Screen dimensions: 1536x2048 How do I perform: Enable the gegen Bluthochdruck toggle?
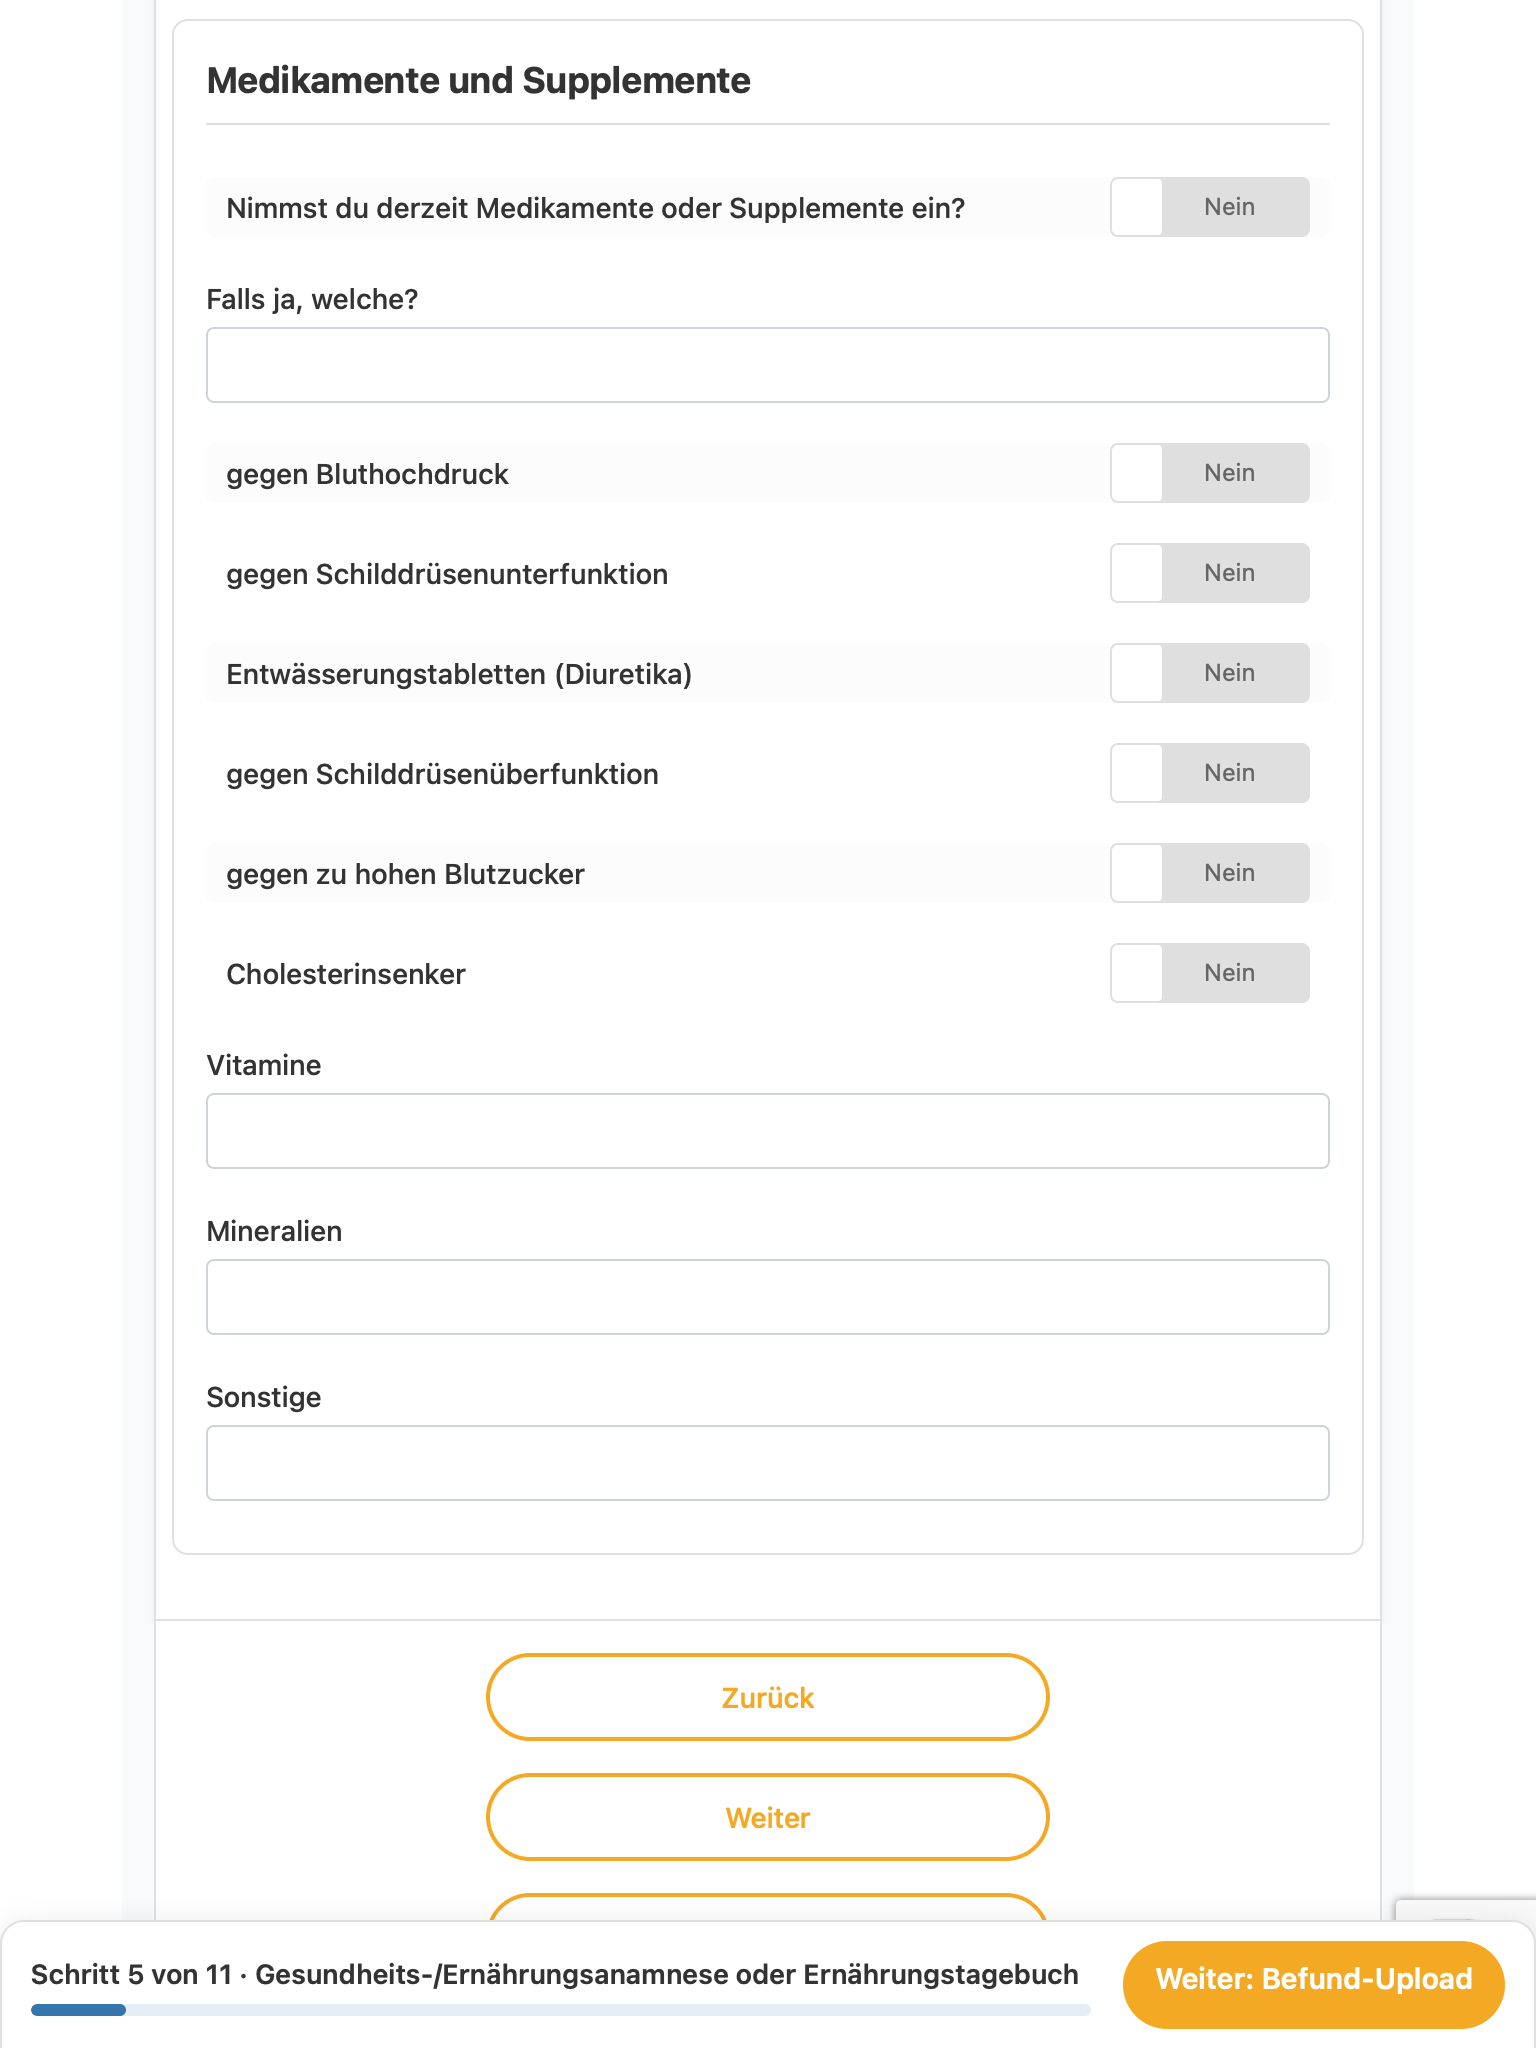click(x=1209, y=473)
